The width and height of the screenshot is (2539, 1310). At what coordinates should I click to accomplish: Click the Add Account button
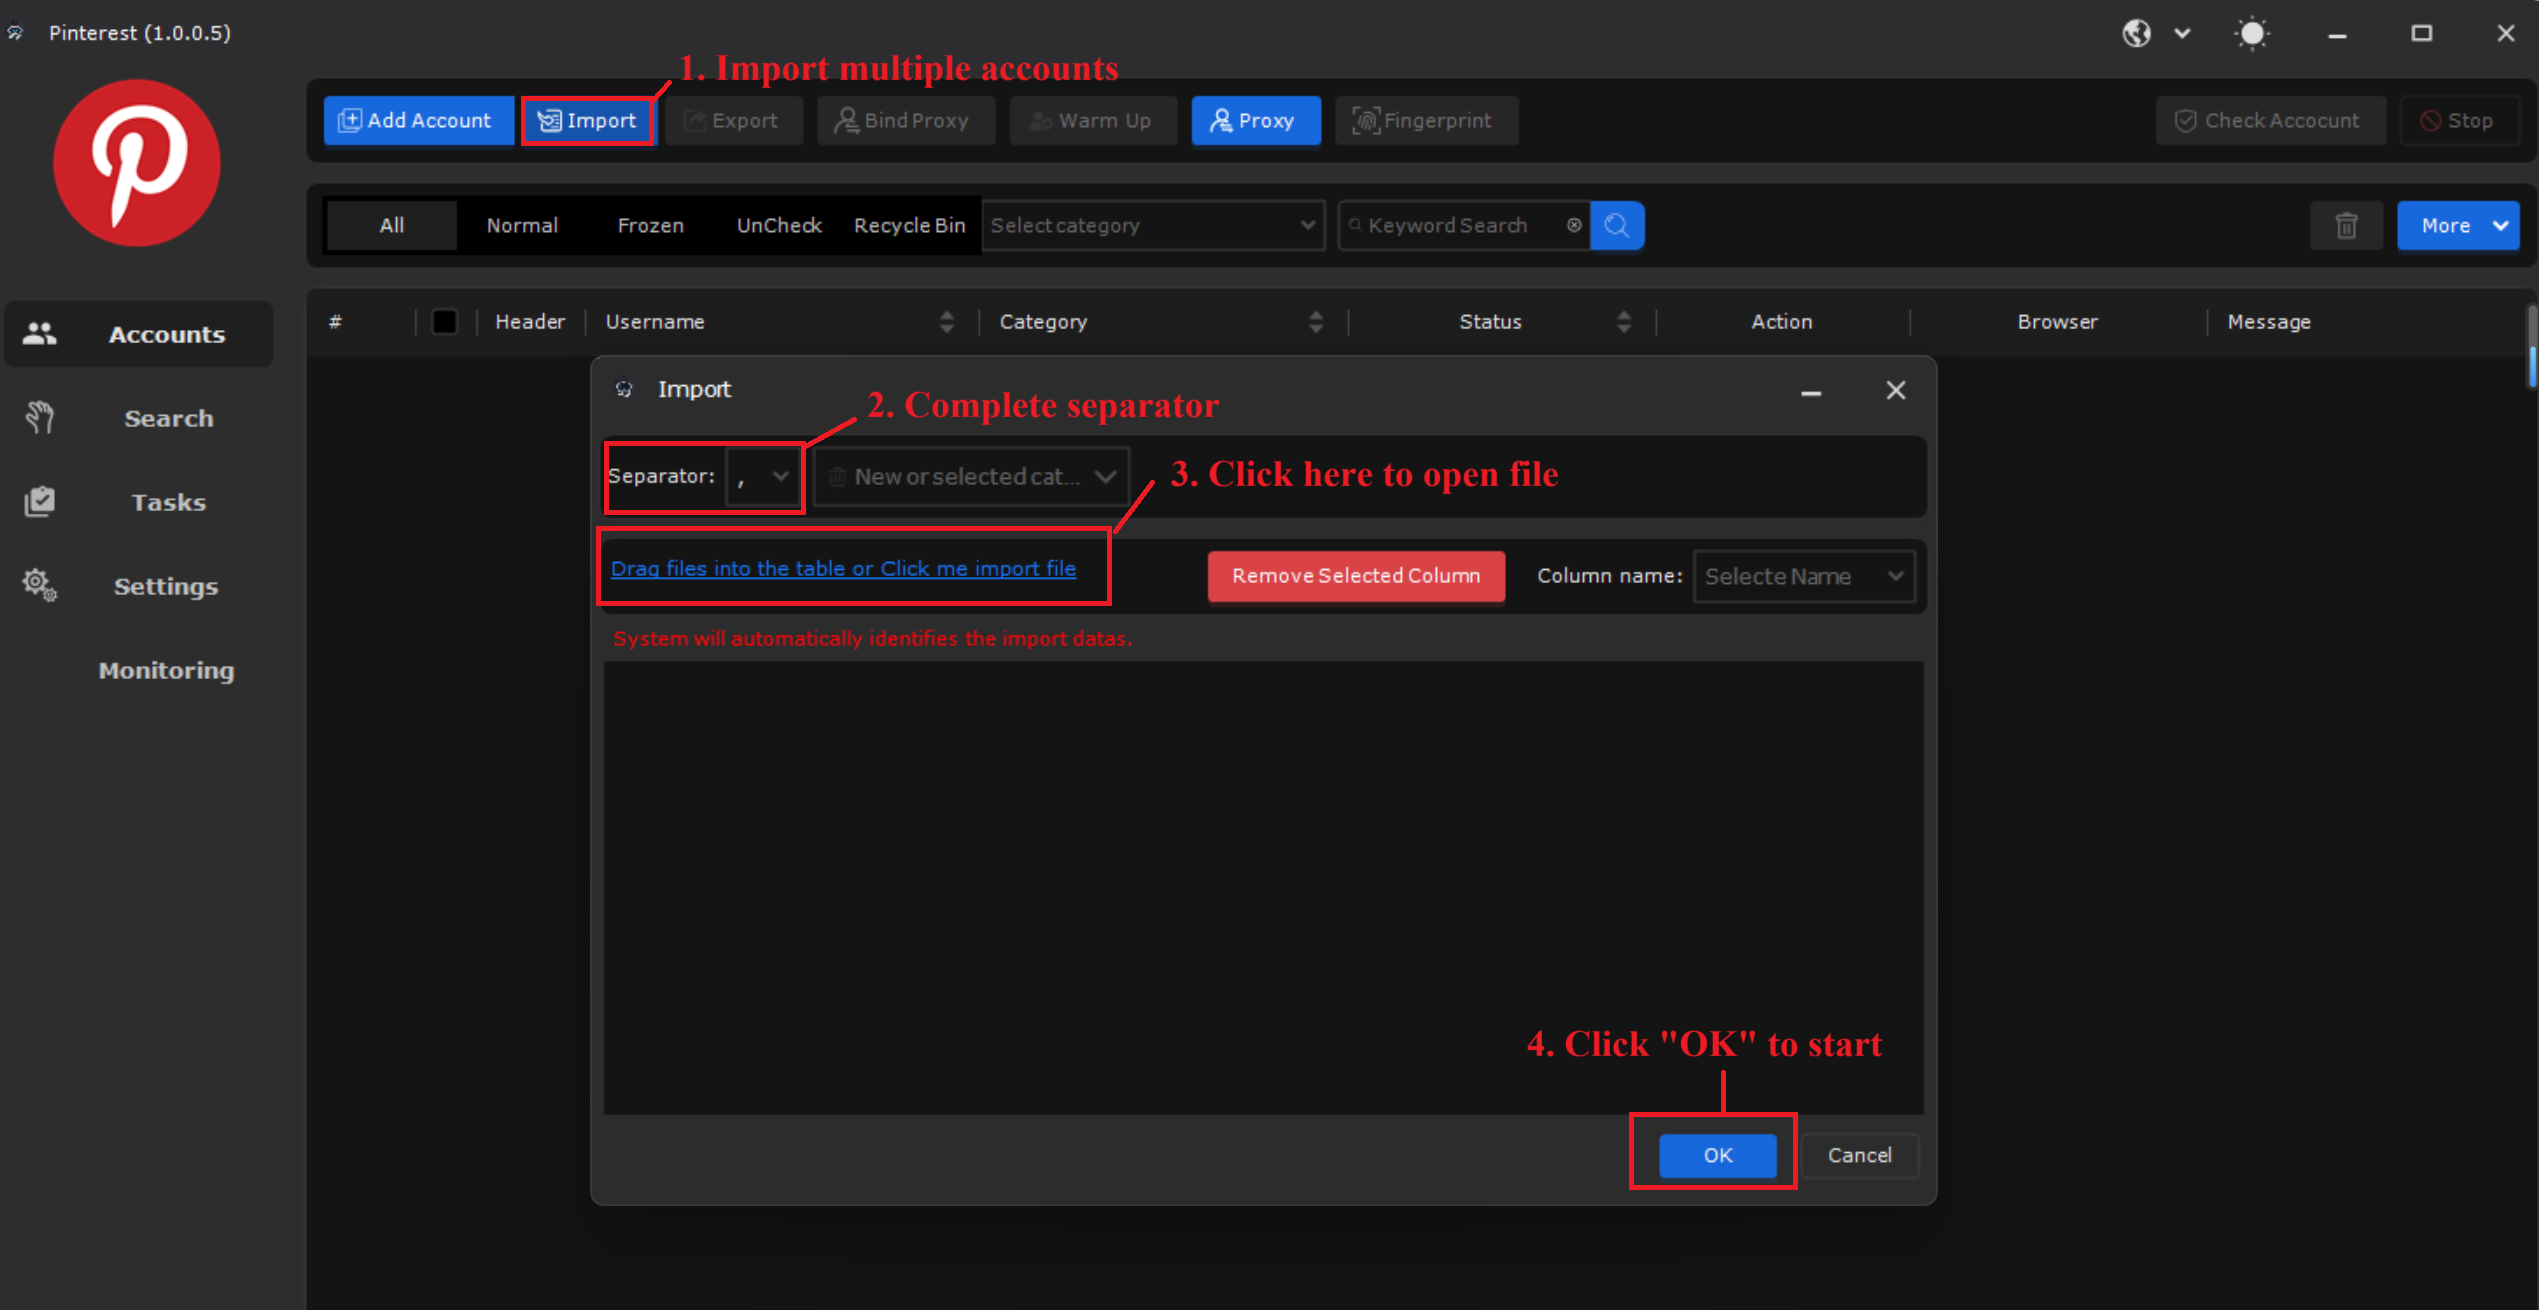point(418,121)
